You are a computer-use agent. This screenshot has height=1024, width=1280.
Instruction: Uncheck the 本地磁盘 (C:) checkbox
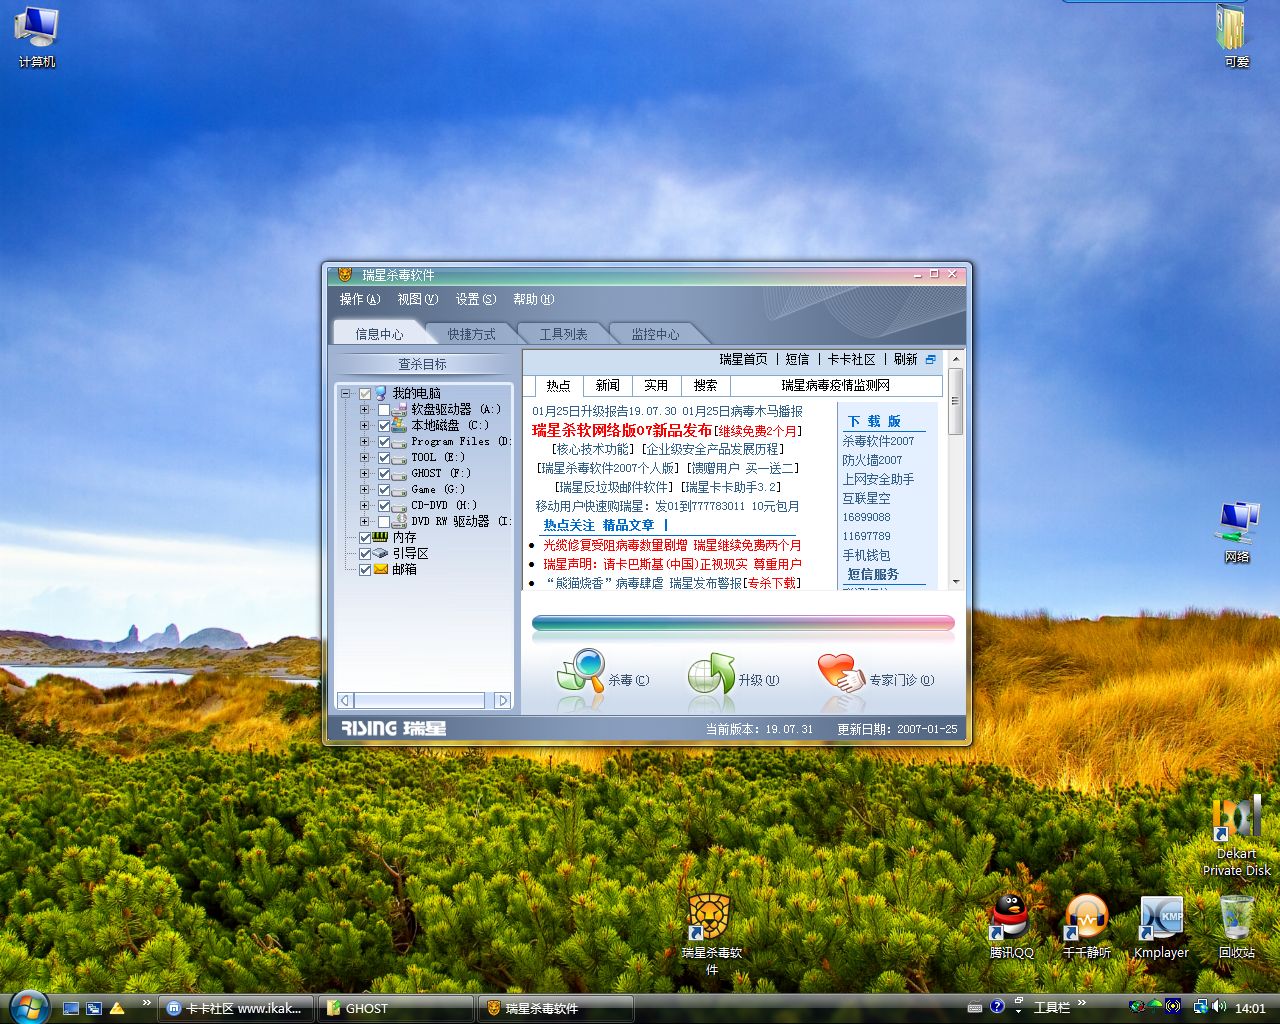384,426
